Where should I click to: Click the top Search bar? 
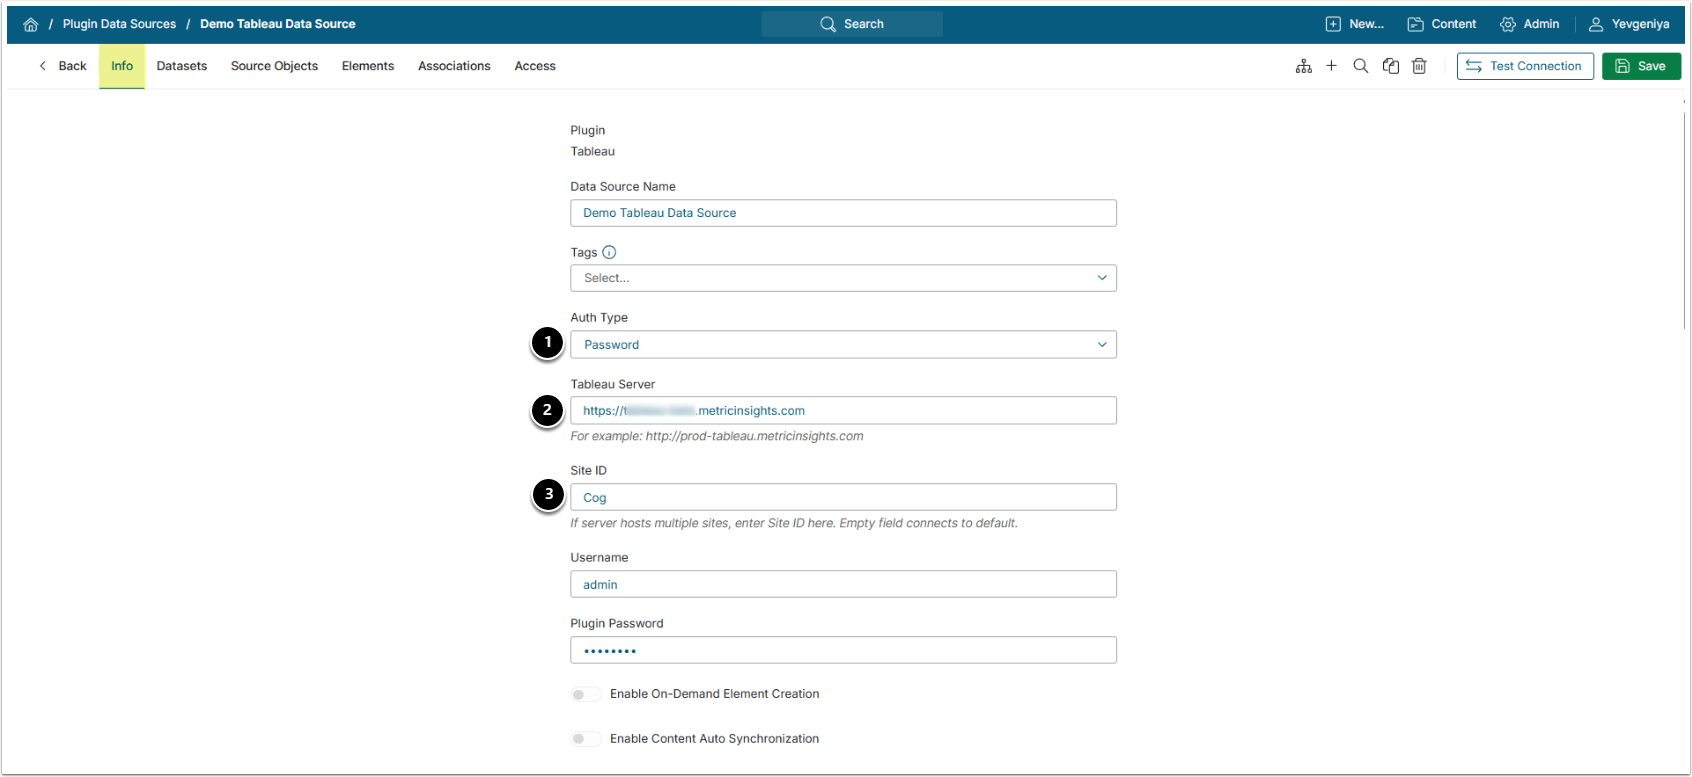[851, 24]
